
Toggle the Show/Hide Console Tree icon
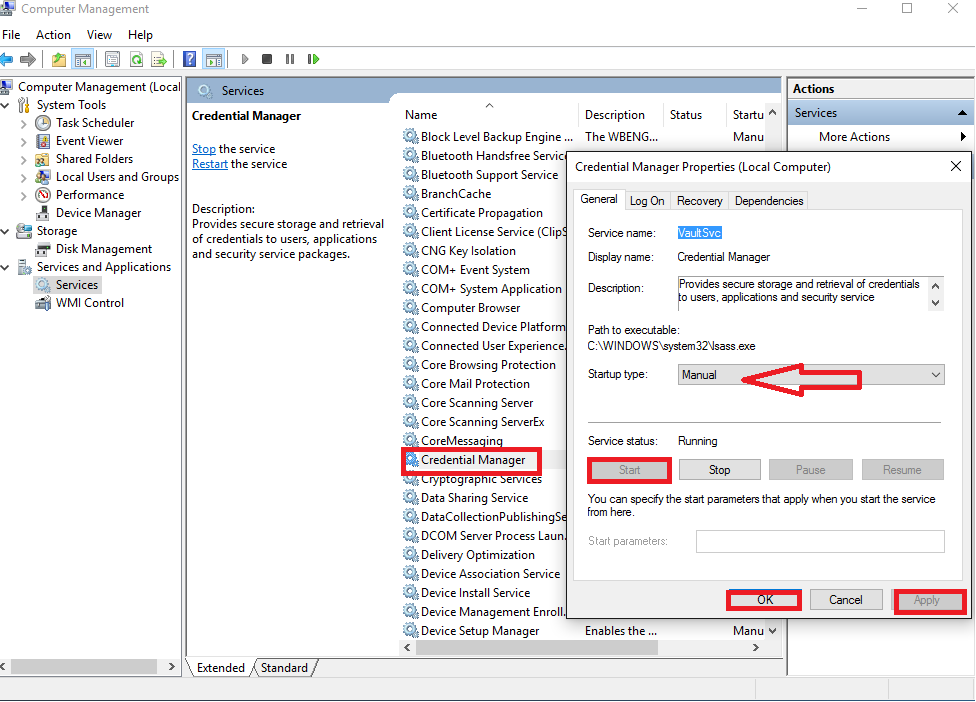(x=84, y=59)
